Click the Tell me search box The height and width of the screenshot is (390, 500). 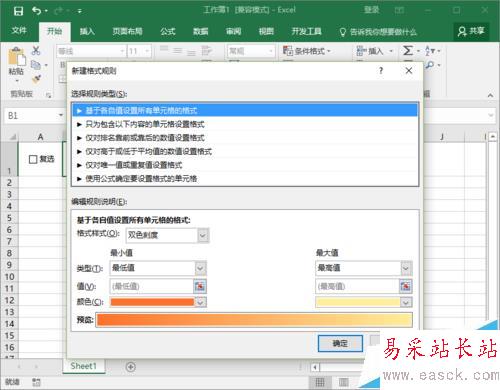point(378,32)
